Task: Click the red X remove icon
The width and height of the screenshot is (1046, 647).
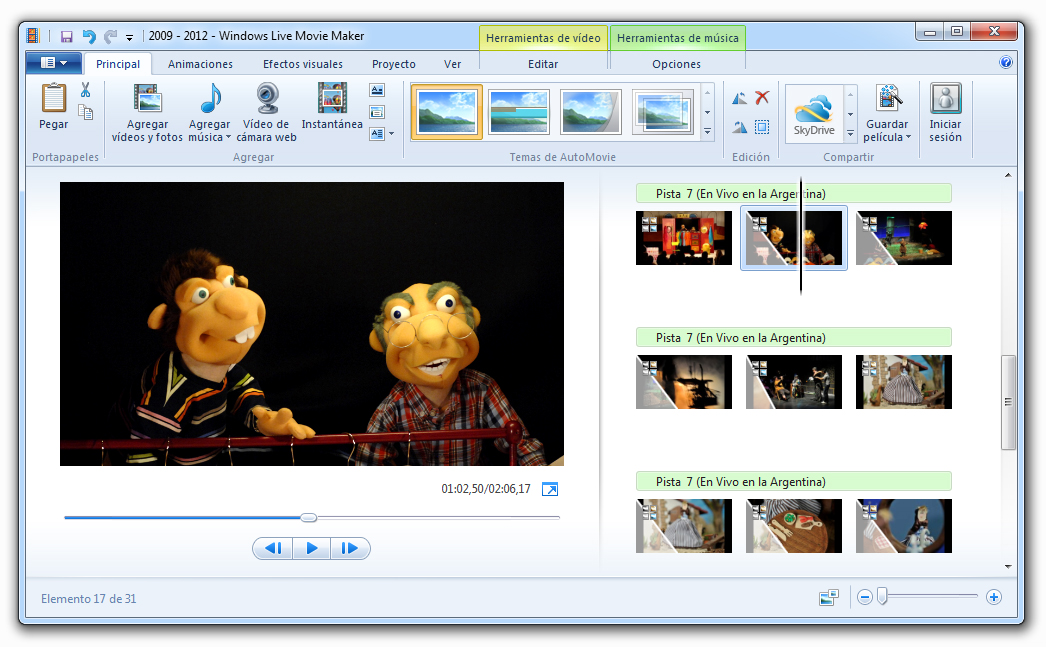Action: pos(762,98)
